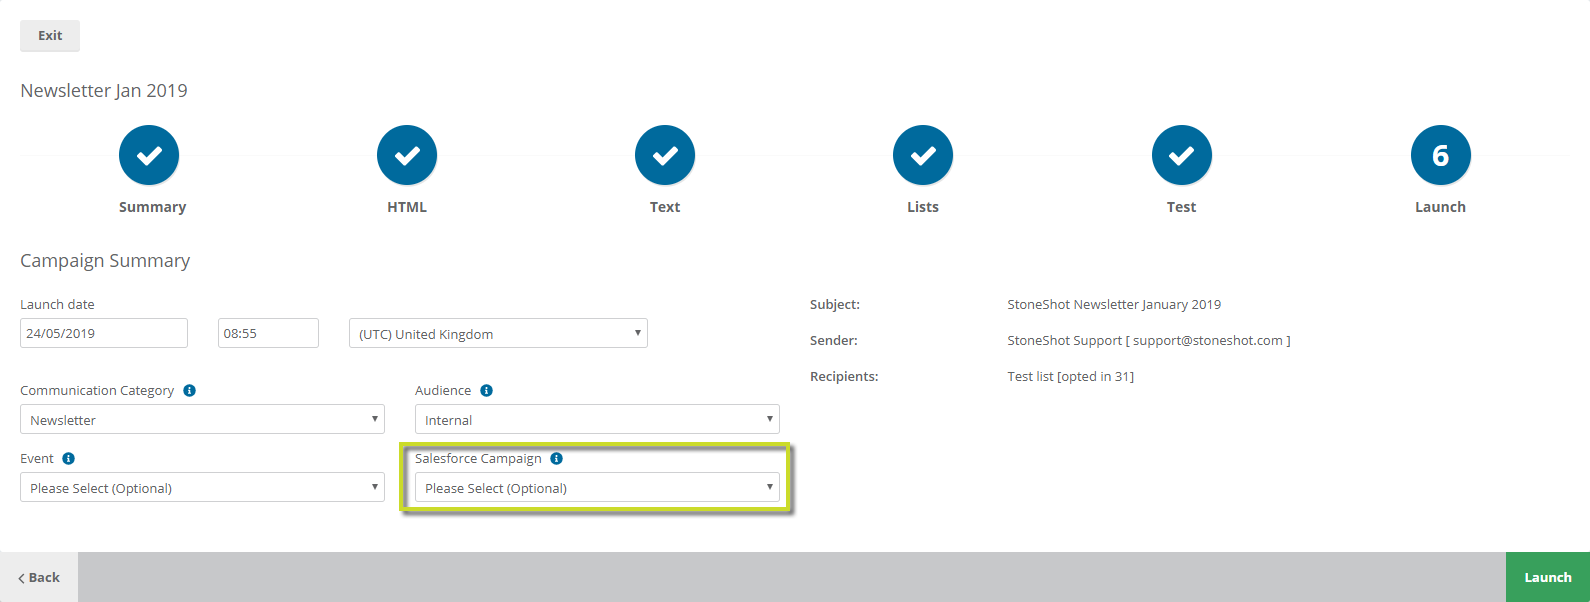This screenshot has height=602, width=1590.
Task: Click the Audience label text
Action: tap(443, 390)
